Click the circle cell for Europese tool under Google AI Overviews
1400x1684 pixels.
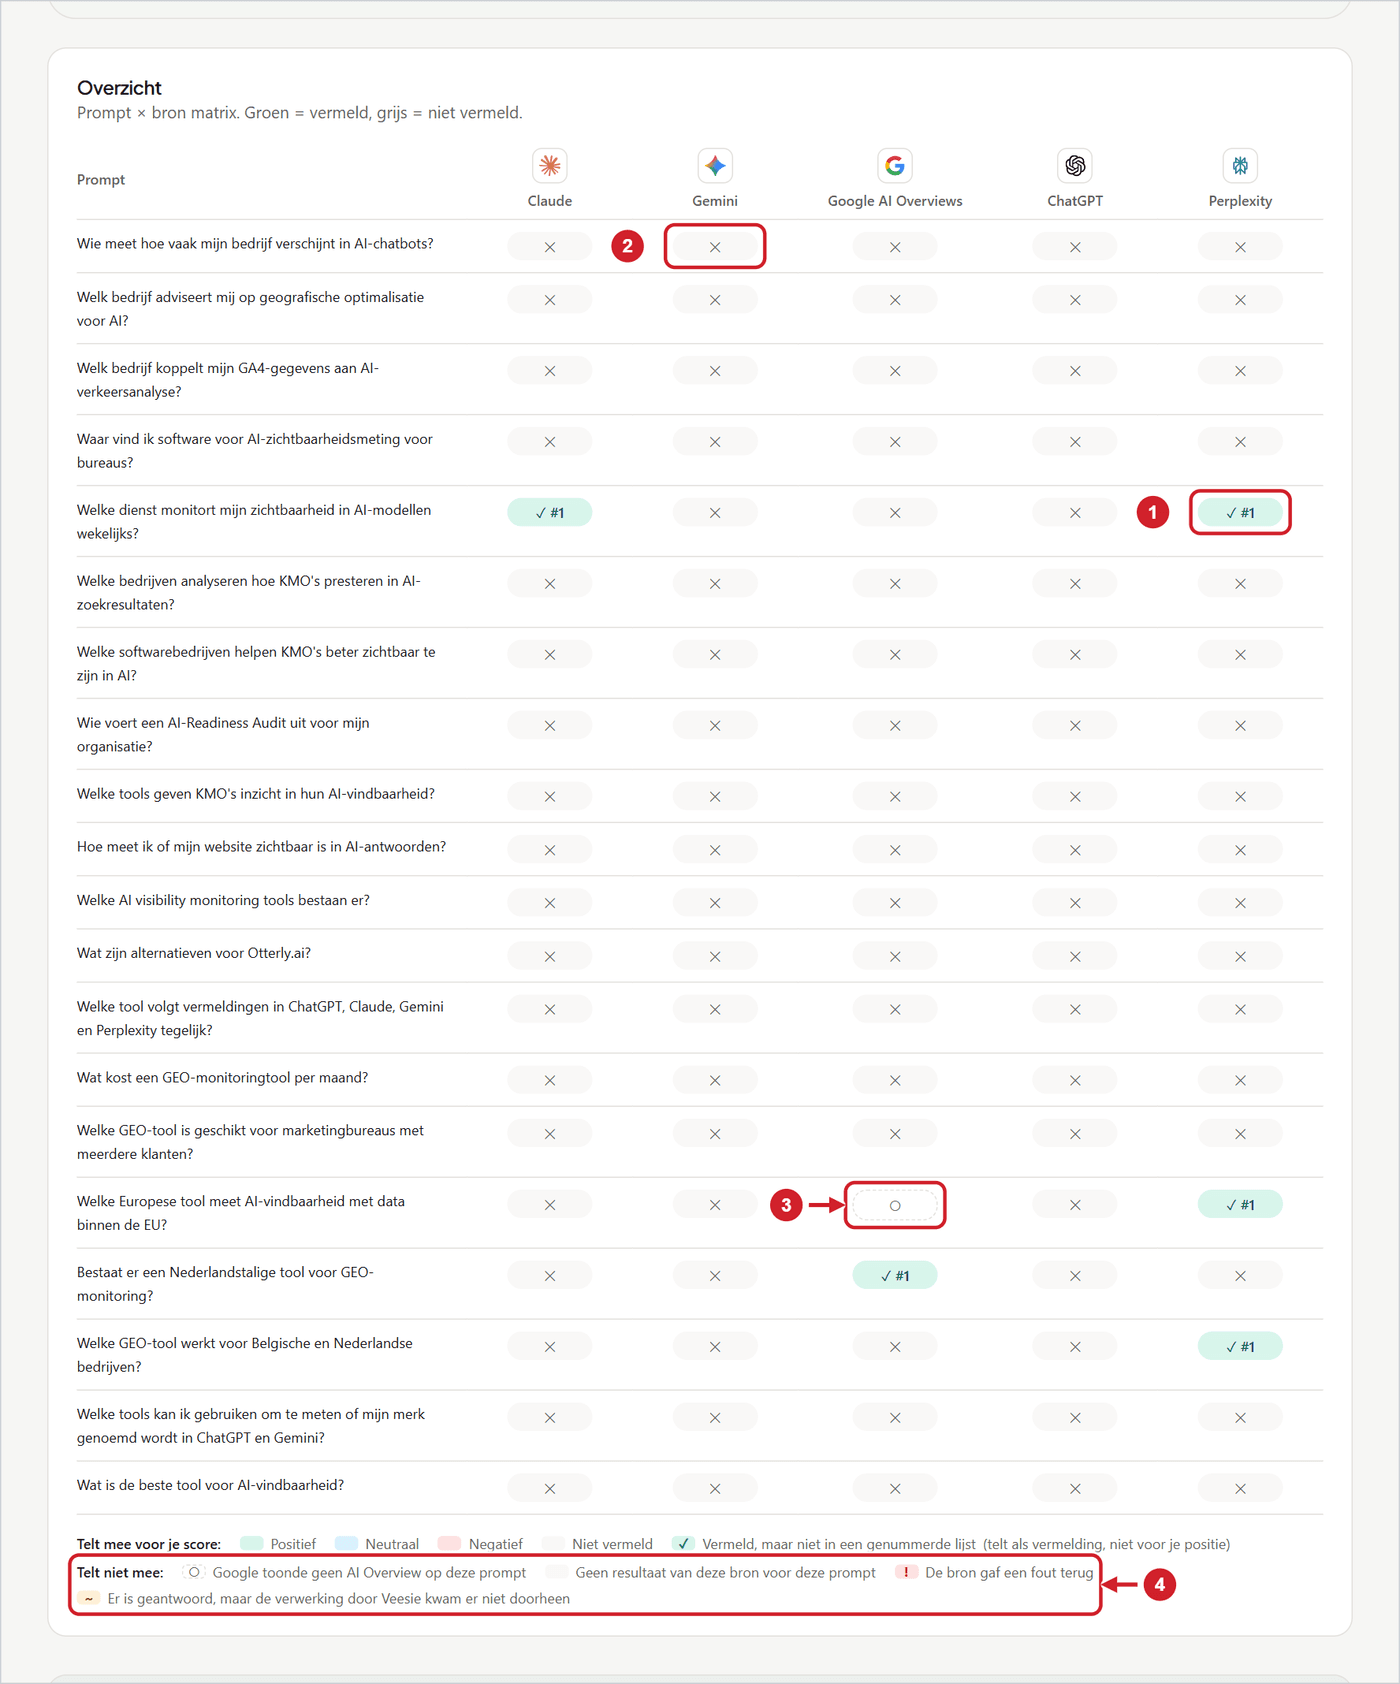click(895, 1205)
